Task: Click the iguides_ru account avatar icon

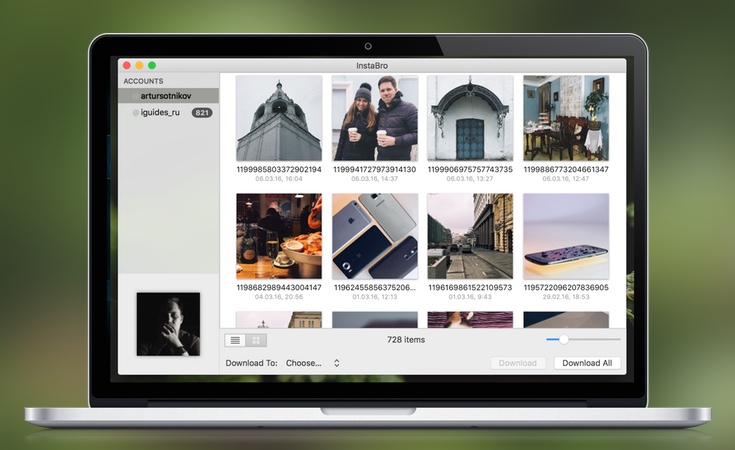Action: point(135,113)
